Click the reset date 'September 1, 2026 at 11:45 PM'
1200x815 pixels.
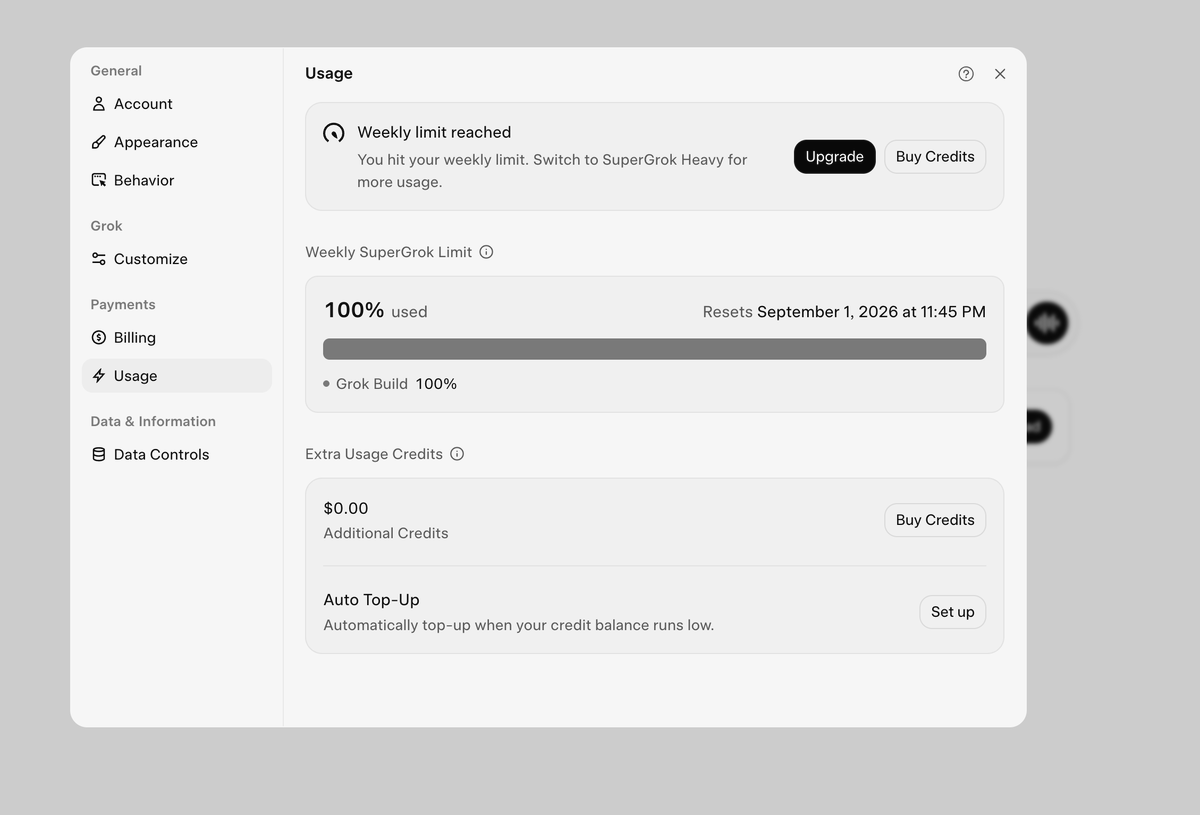[871, 312]
